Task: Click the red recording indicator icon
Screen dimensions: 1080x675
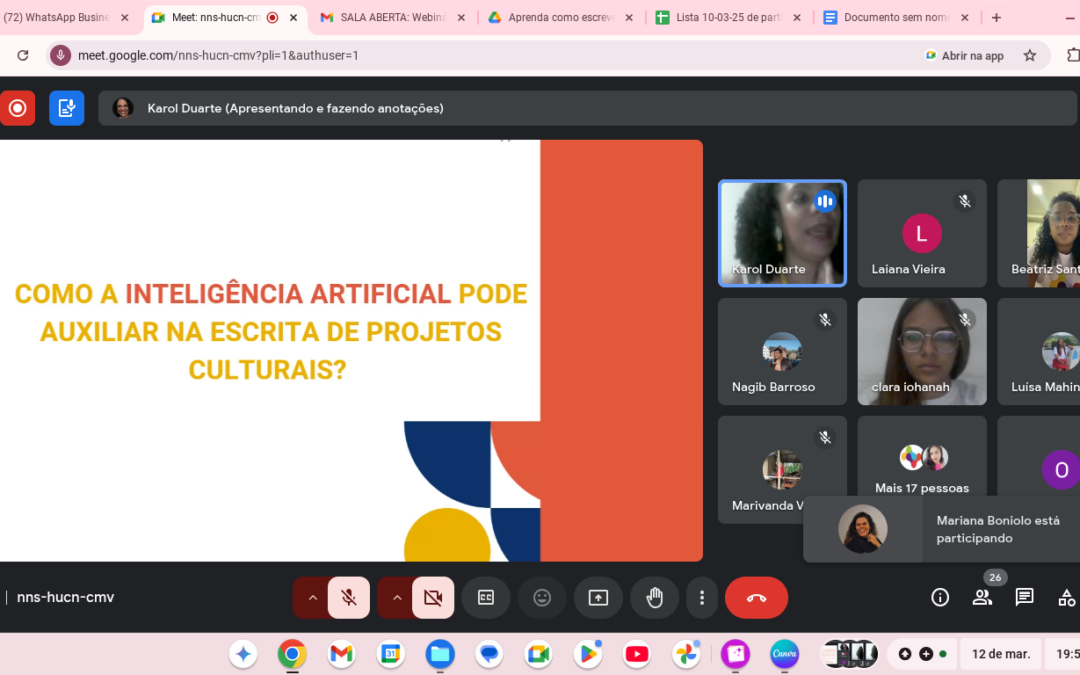Action: click(17, 108)
